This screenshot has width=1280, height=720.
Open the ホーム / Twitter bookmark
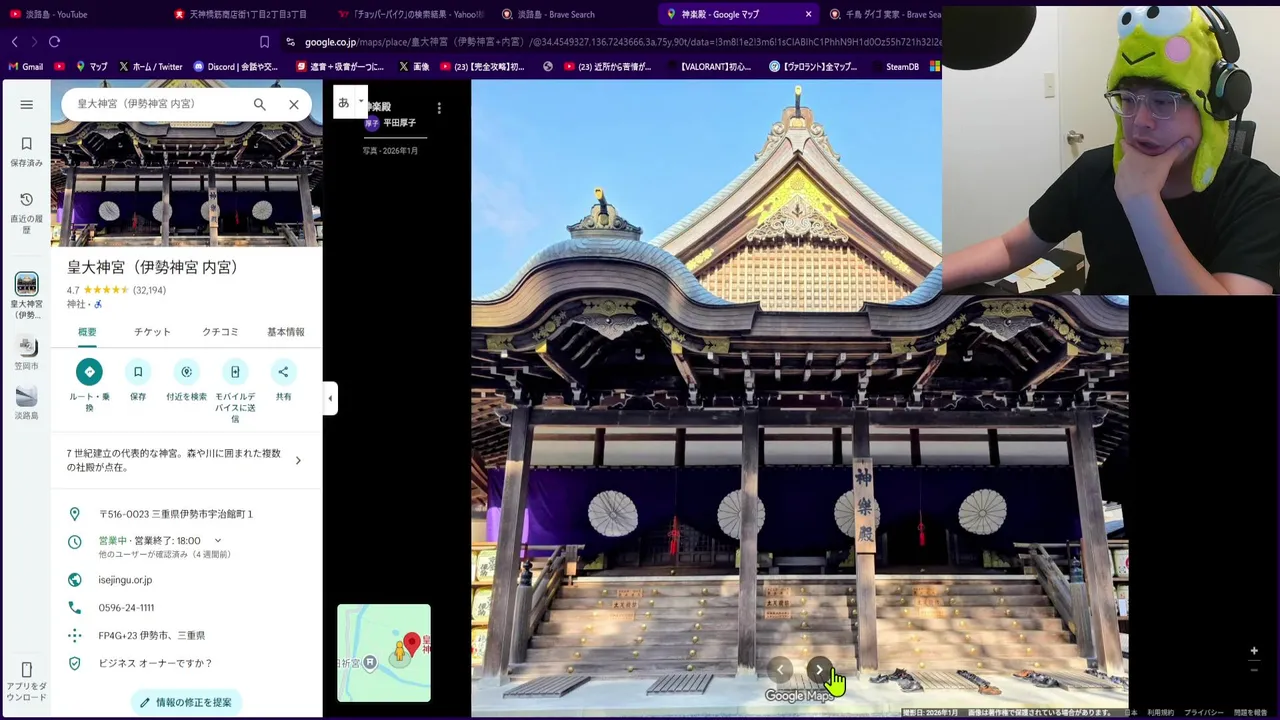[x=150, y=67]
